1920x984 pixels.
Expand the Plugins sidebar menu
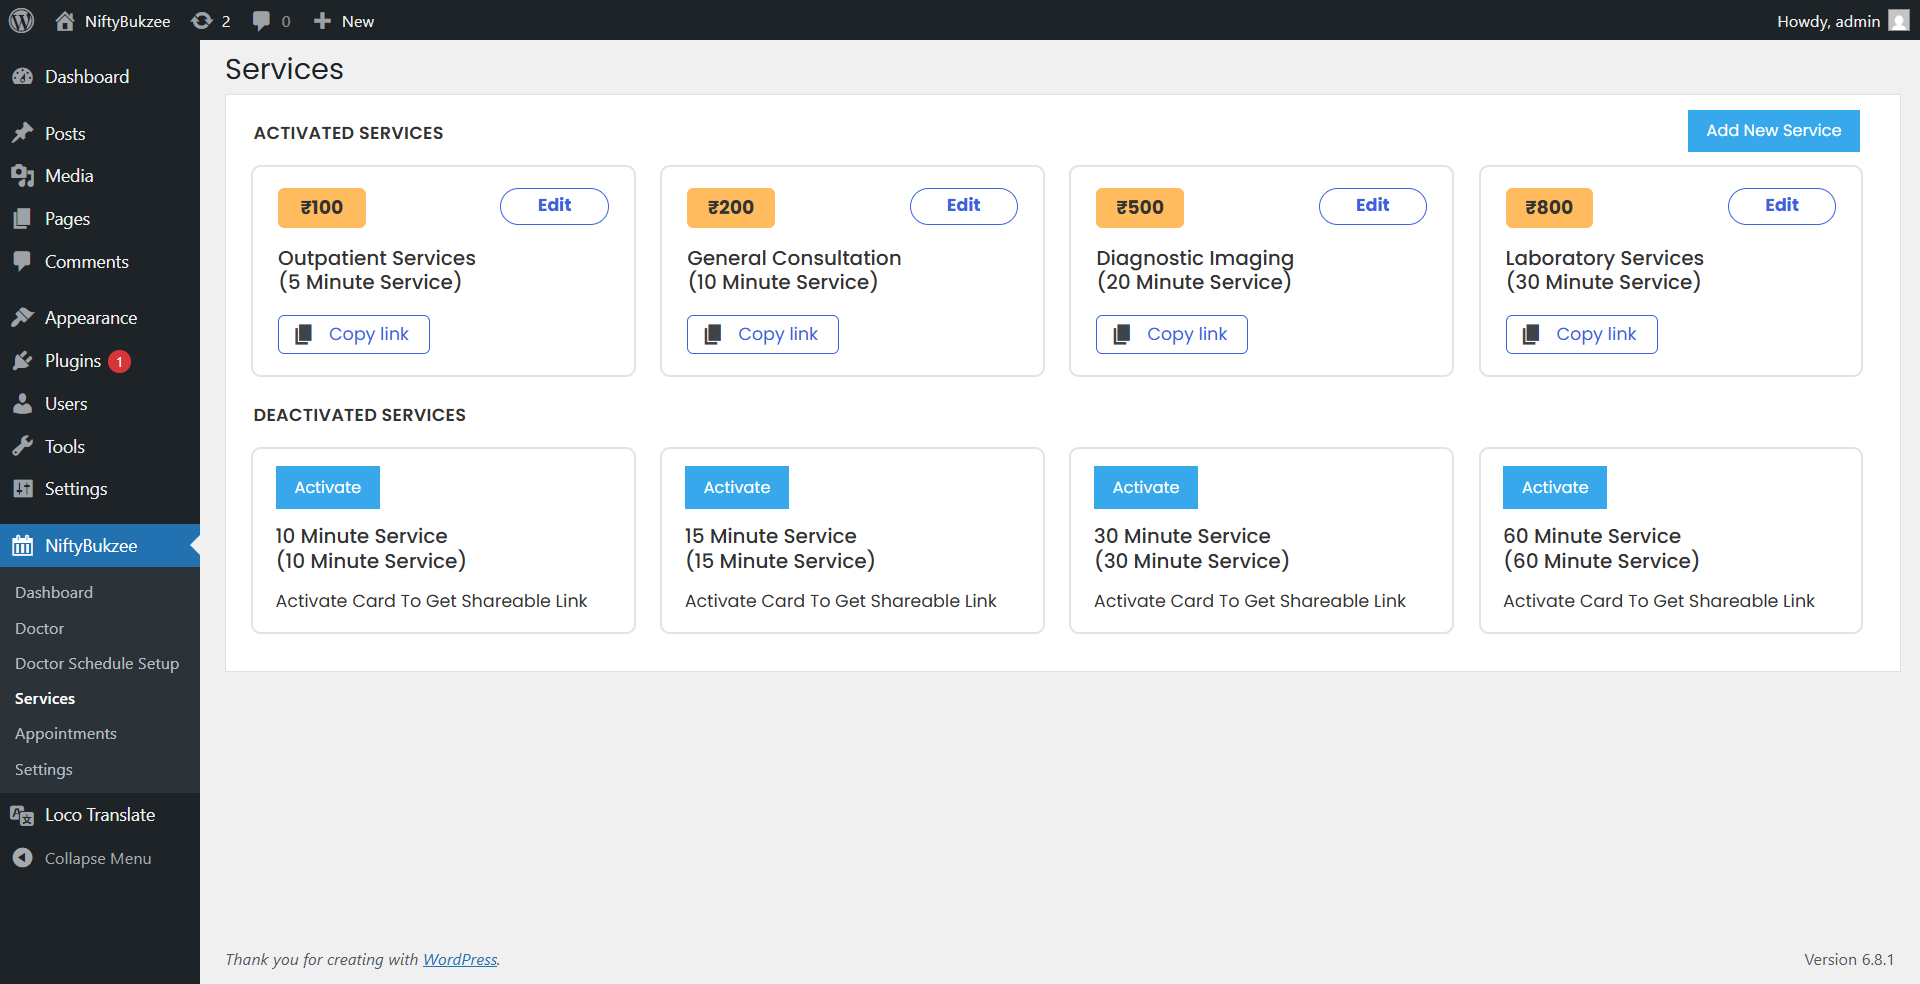(x=73, y=361)
